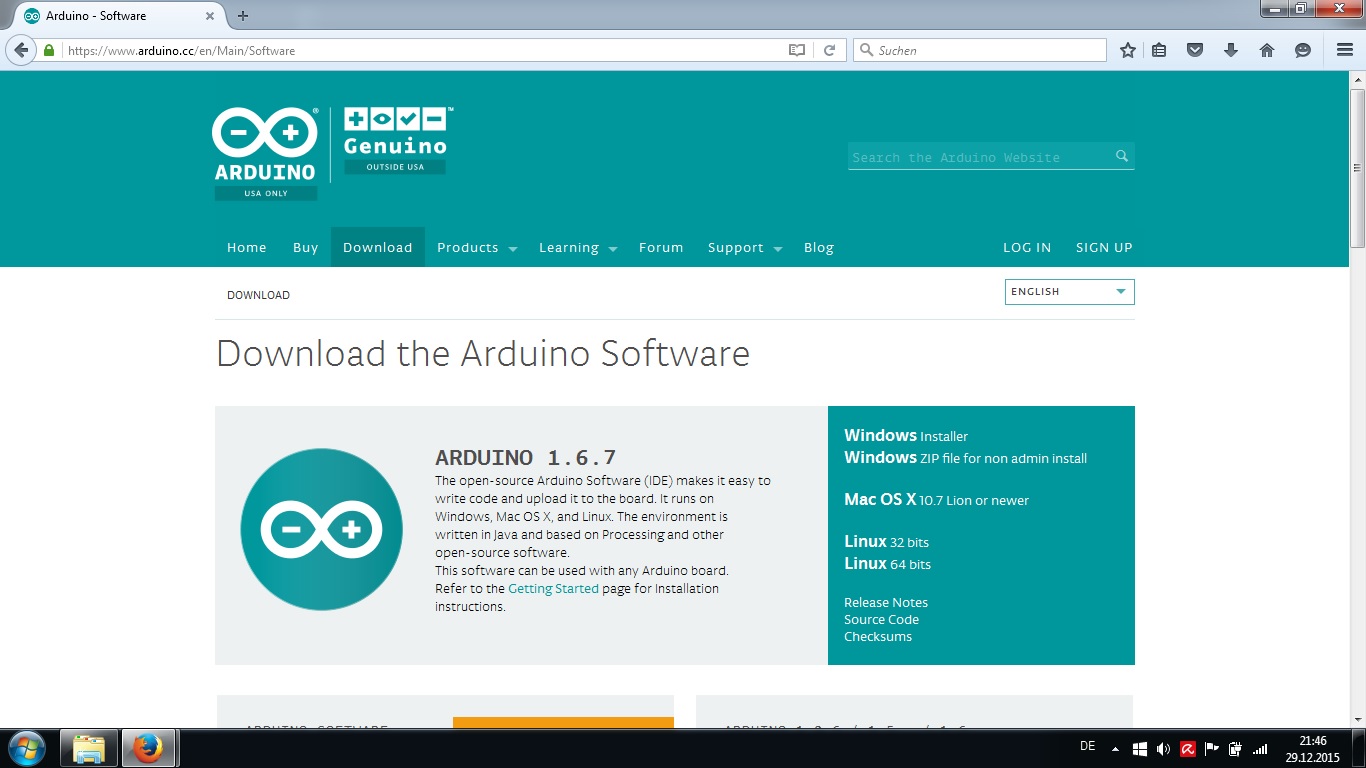Viewport: 1366px width, 768px height.
Task: Save page to Pocket icon
Action: click(x=1194, y=50)
